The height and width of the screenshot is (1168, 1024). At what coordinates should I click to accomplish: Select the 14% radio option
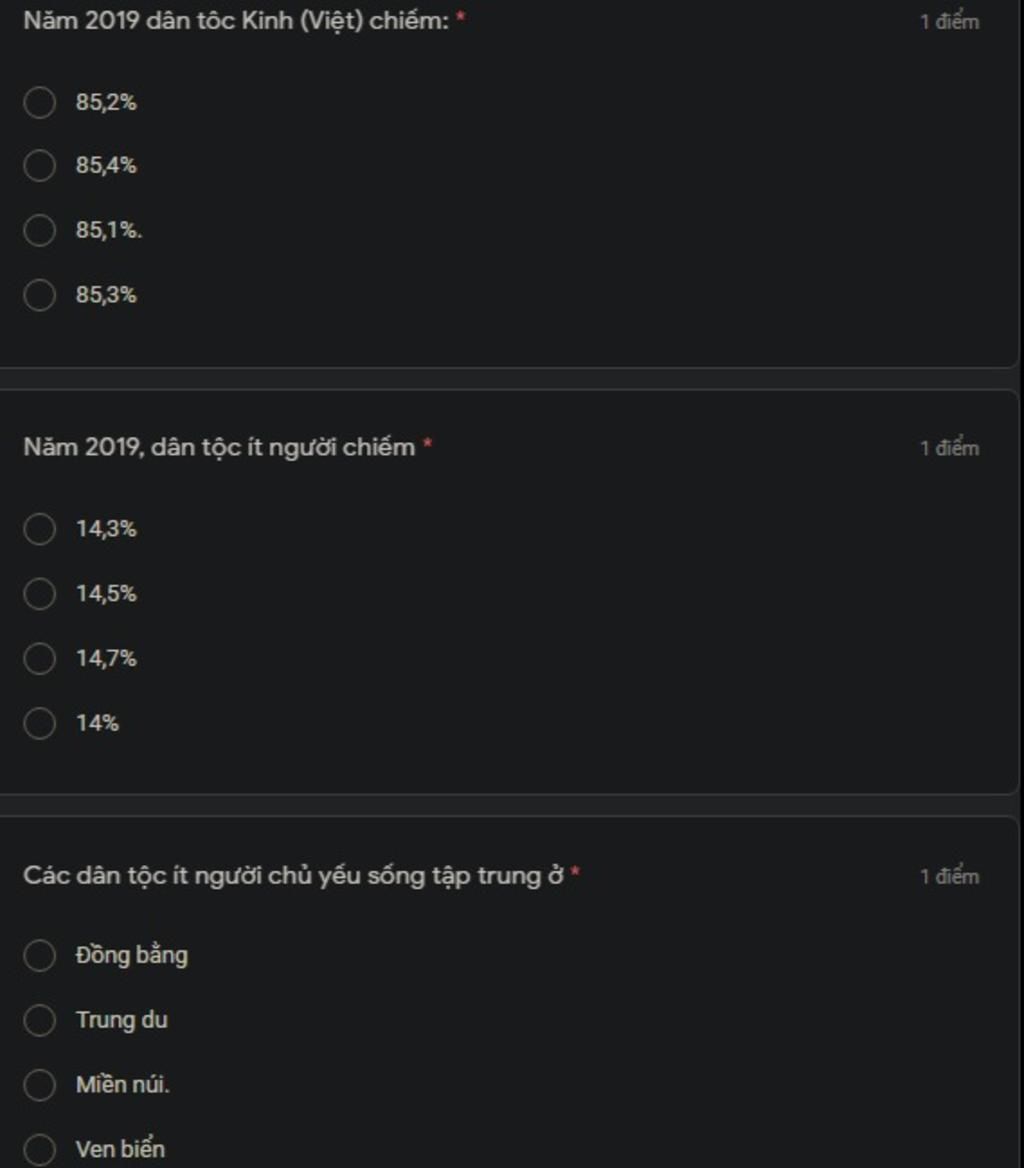[39, 723]
